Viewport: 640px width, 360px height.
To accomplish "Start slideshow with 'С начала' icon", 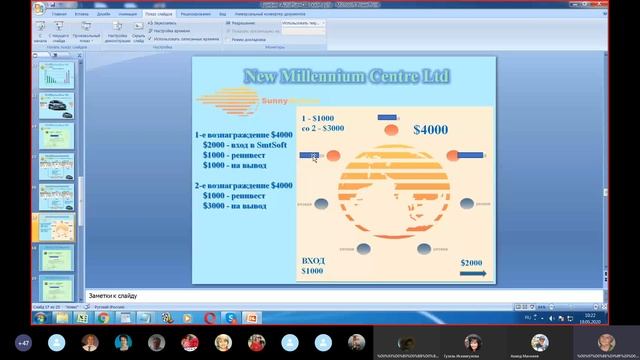I will tap(40, 32).
